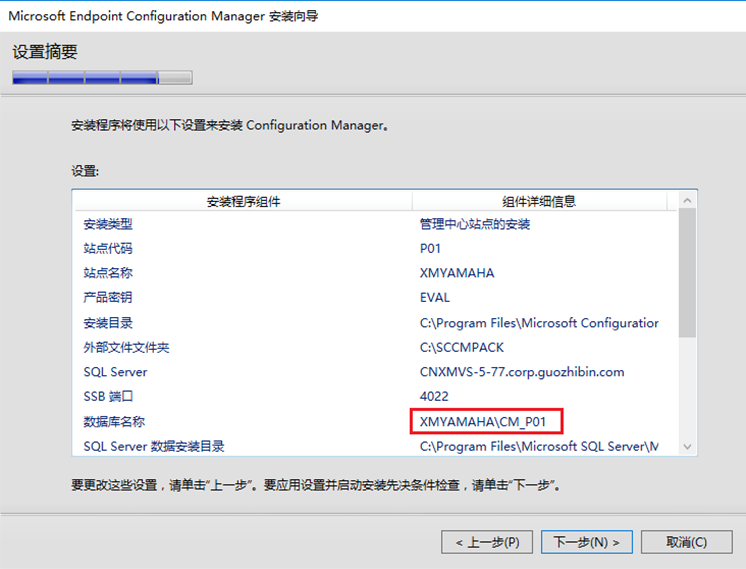Select the SSB 端口 row label
Screen dimensions: 746x569
[x=108, y=396]
